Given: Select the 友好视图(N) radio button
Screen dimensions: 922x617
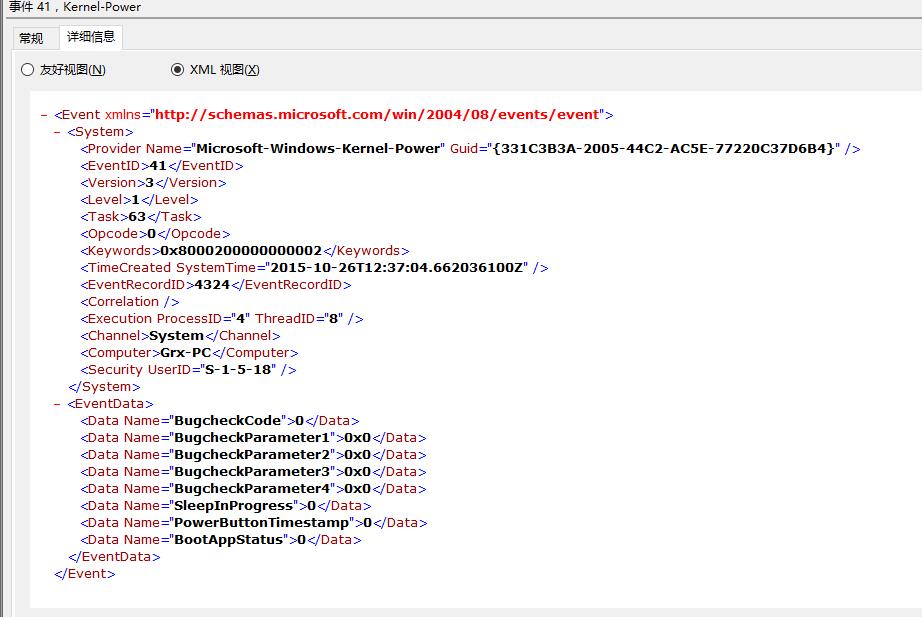Looking at the screenshot, I should pyautogui.click(x=64, y=69).
